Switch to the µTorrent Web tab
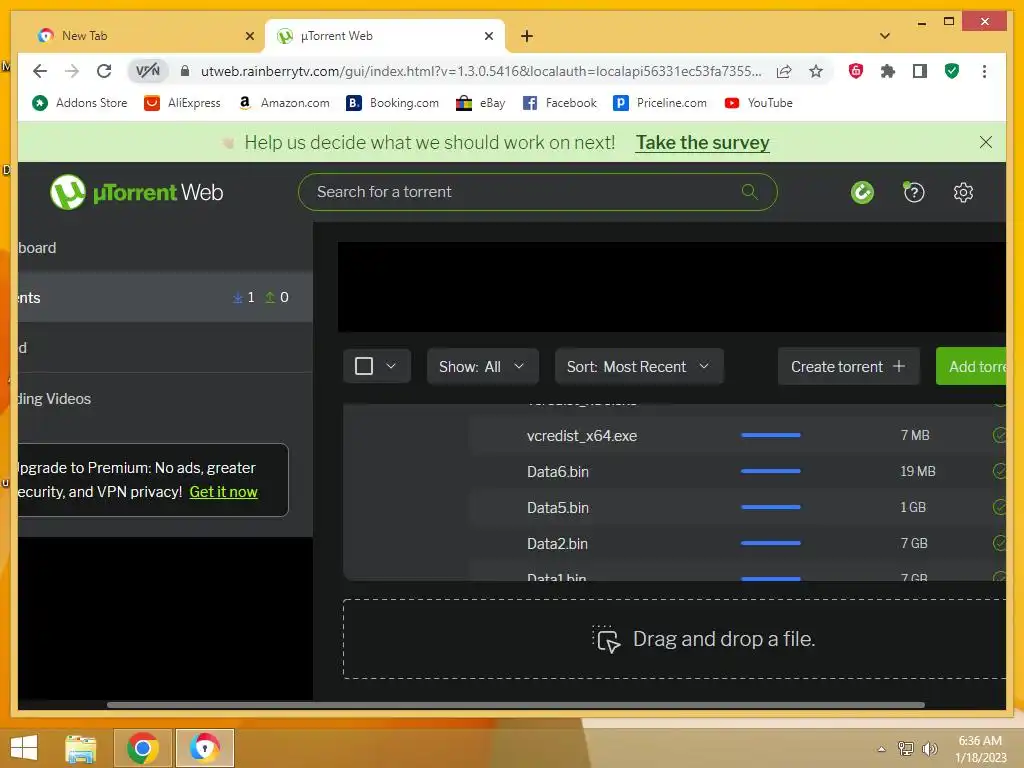The height and width of the screenshot is (768, 1024). (385, 36)
